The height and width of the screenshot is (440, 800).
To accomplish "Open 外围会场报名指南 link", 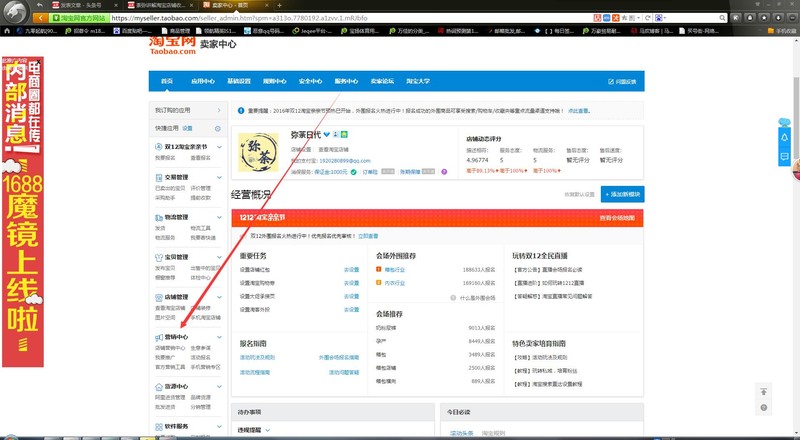I will [339, 358].
